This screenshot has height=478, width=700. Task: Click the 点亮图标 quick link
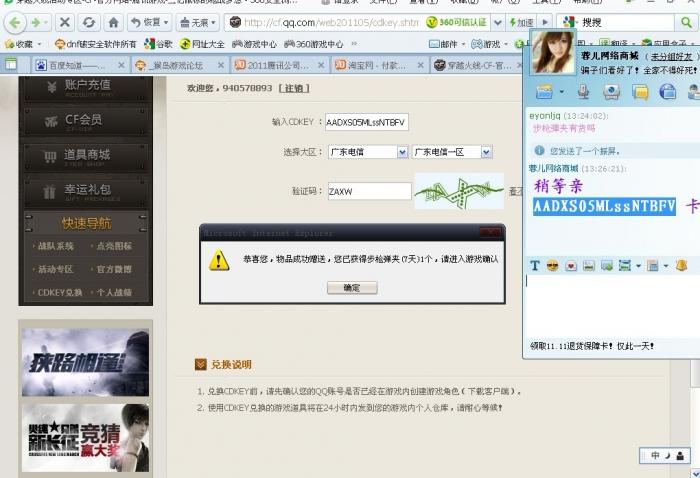pyautogui.click(x=114, y=246)
